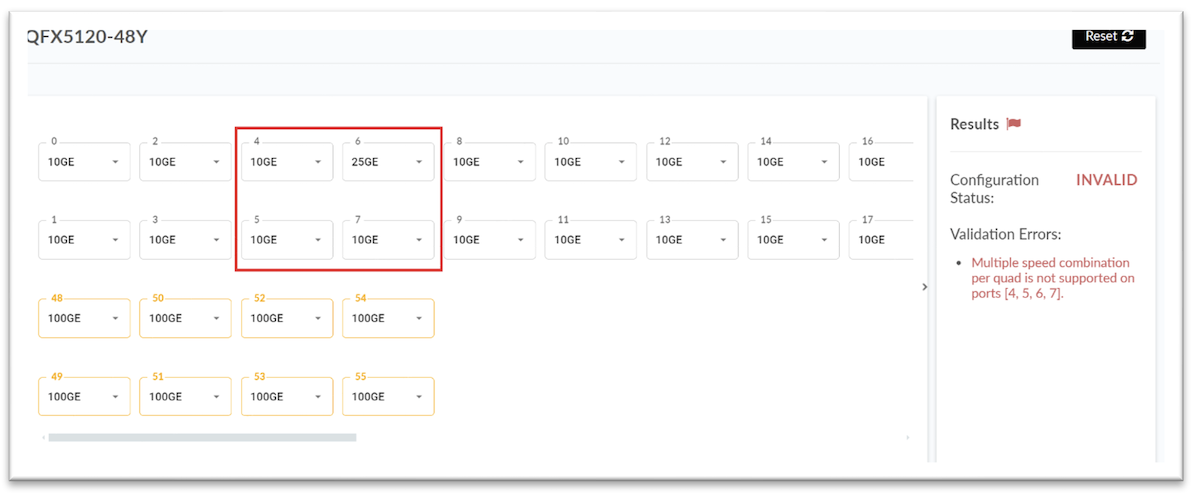
Task: Open port 5 speed dropdown
Action: click(x=287, y=240)
